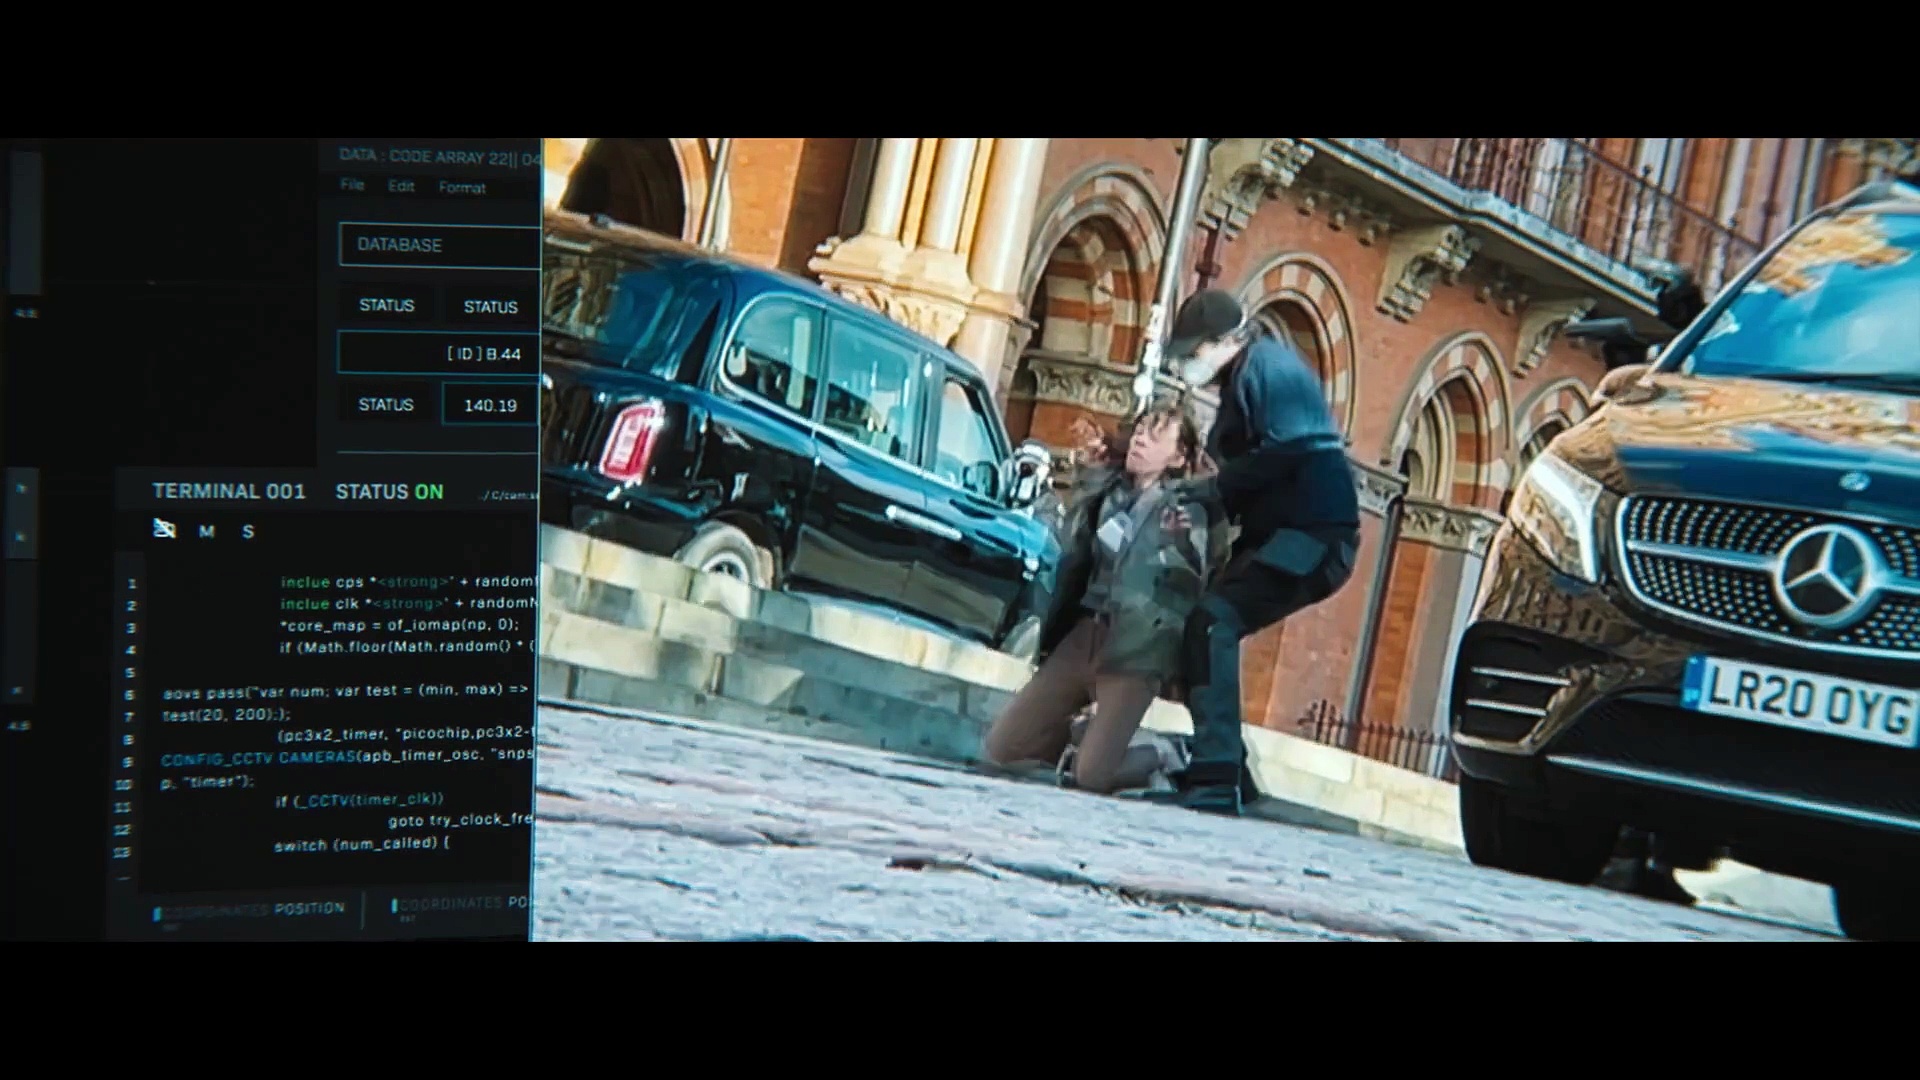Select the left COORDINATES POSITION tab
The image size is (1920, 1080).
coord(250,910)
